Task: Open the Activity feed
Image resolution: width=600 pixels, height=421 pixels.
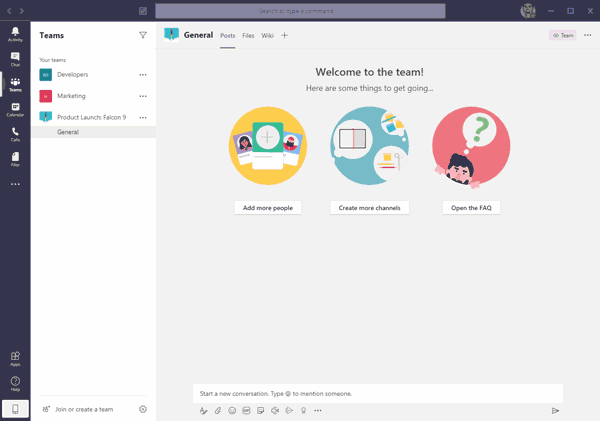Action: (15, 34)
